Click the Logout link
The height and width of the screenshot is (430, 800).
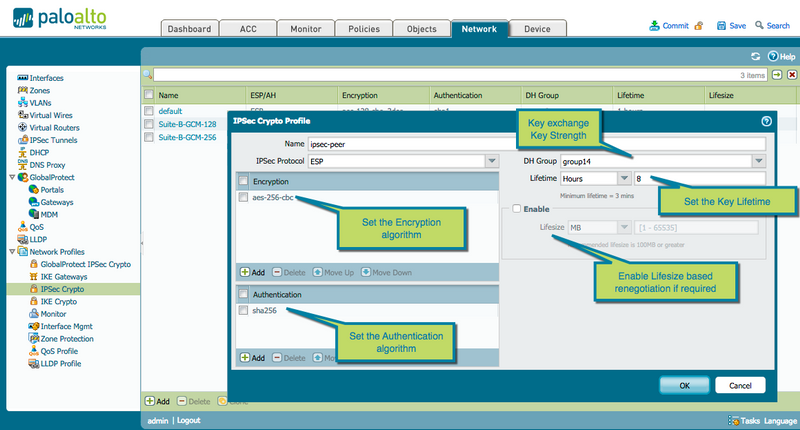(x=188, y=420)
